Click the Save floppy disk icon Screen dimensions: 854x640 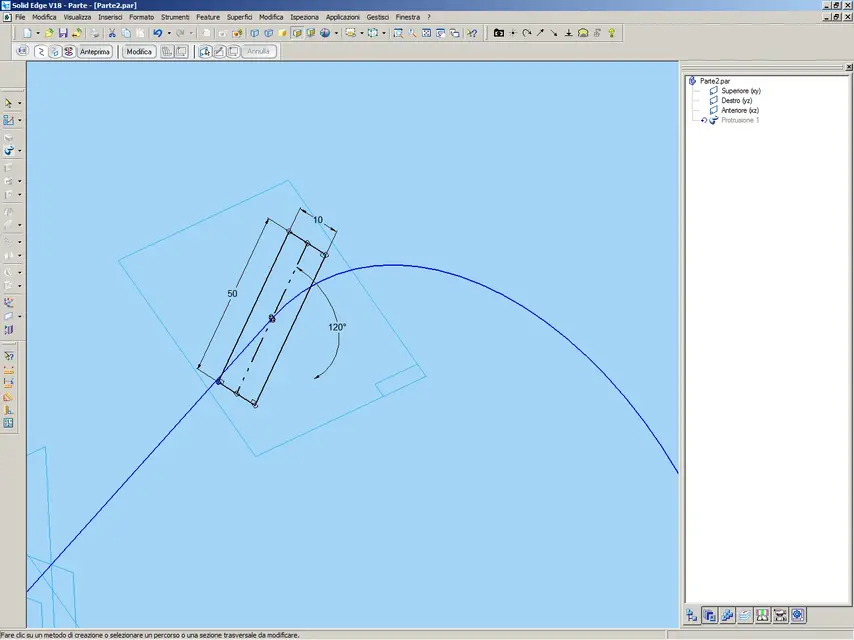[x=63, y=33]
